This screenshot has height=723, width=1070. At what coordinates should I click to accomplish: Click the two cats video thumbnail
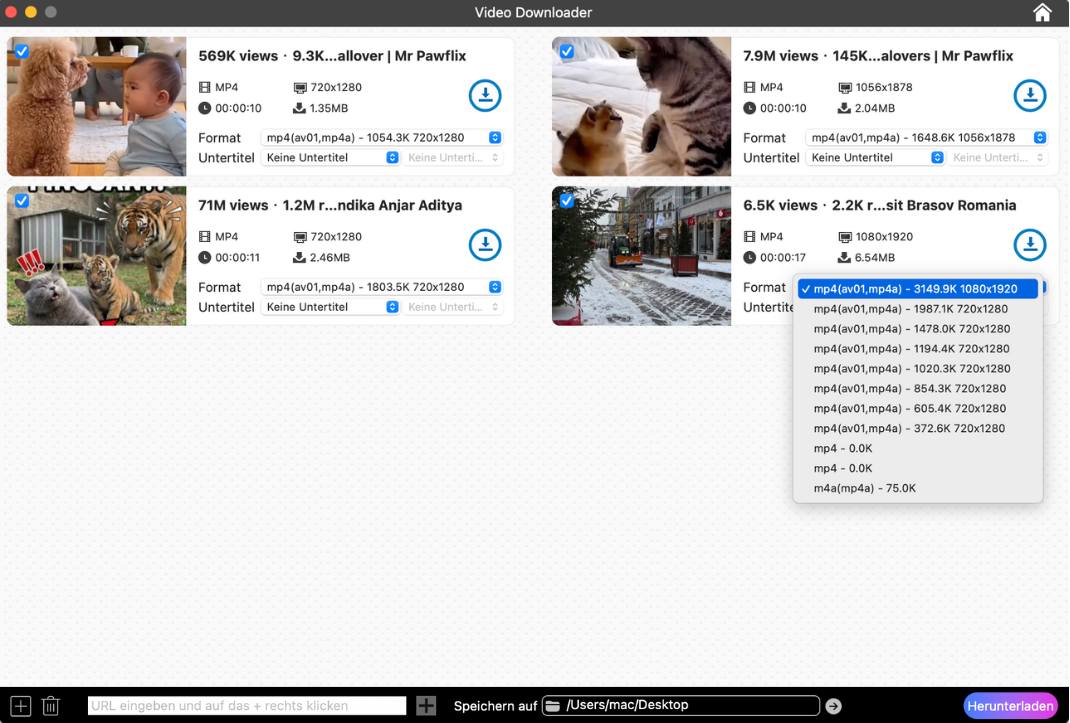(x=641, y=107)
